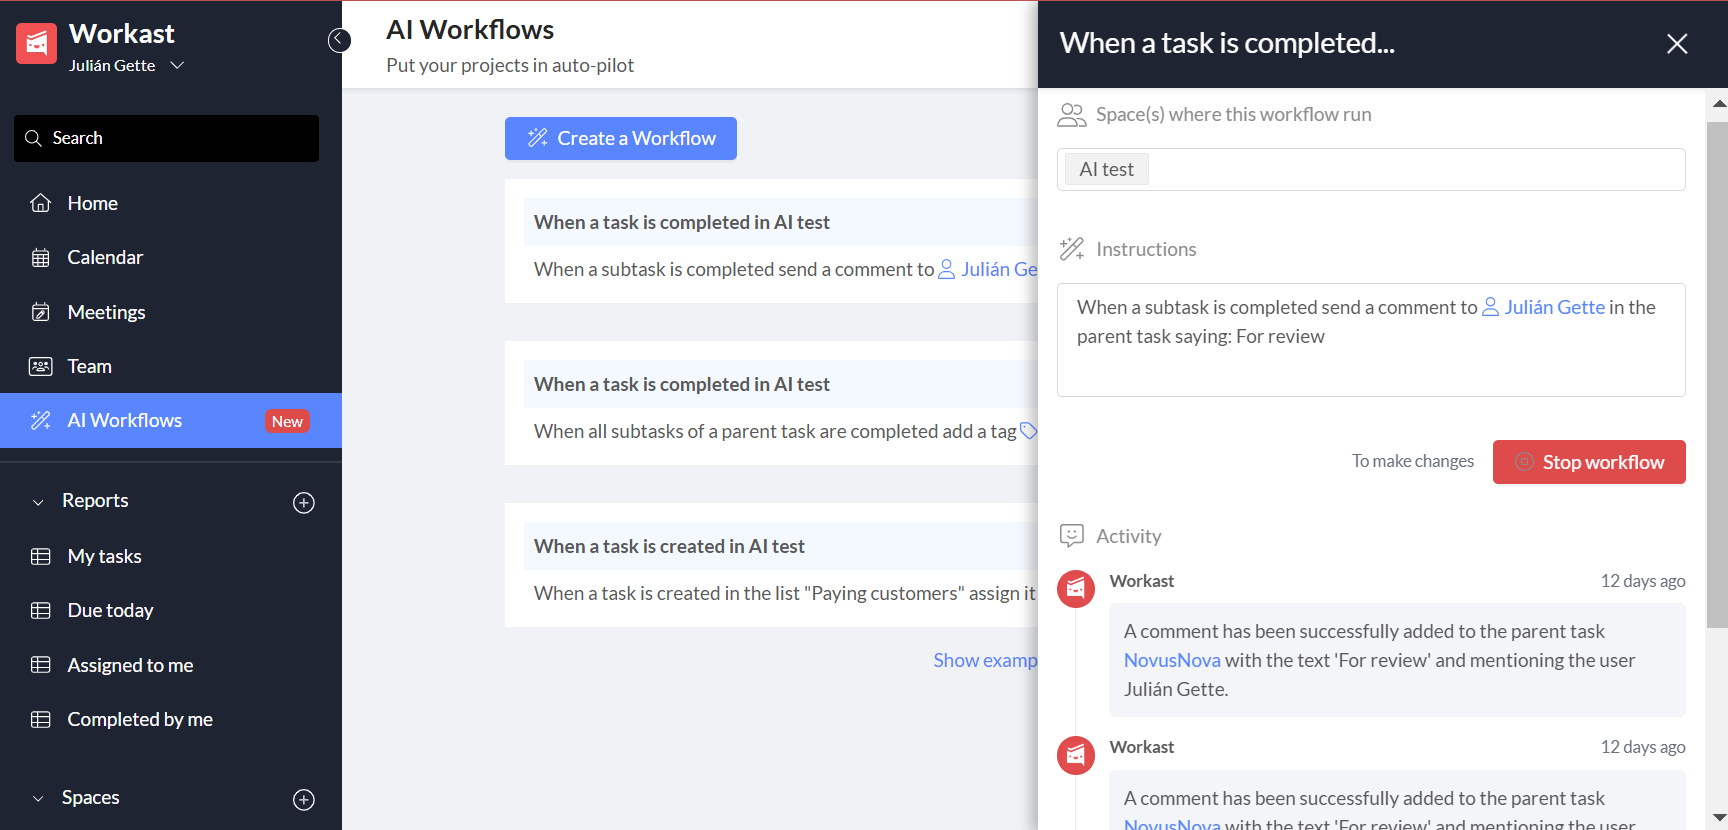The width and height of the screenshot is (1728, 830).
Task: Collapse the Reports section chevron
Action: (38, 502)
